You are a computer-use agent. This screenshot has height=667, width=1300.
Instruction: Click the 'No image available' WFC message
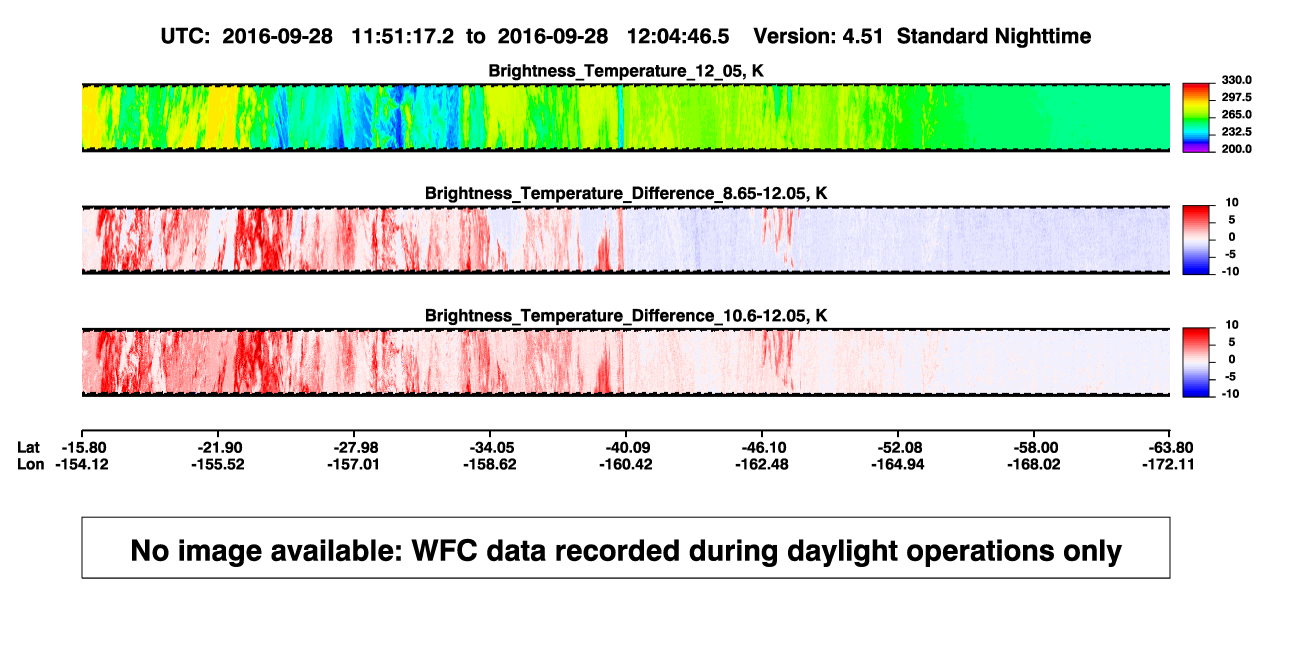tap(626, 551)
